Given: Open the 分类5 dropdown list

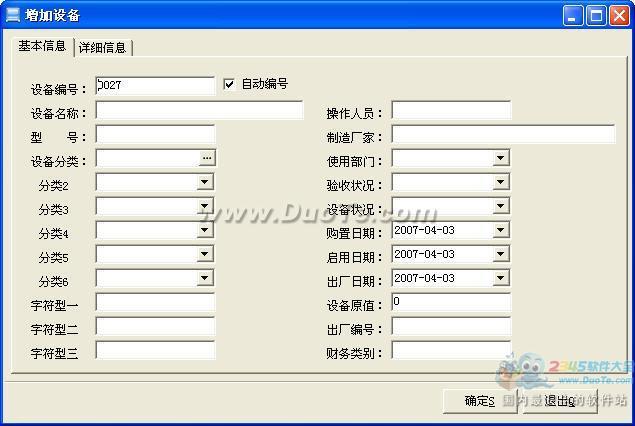Looking at the screenshot, I should [x=205, y=254].
